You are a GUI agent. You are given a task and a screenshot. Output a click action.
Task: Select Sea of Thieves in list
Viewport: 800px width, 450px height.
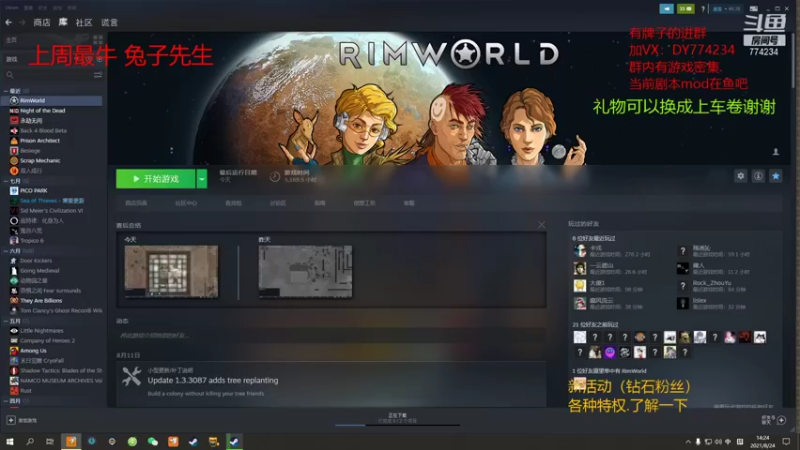coord(53,201)
